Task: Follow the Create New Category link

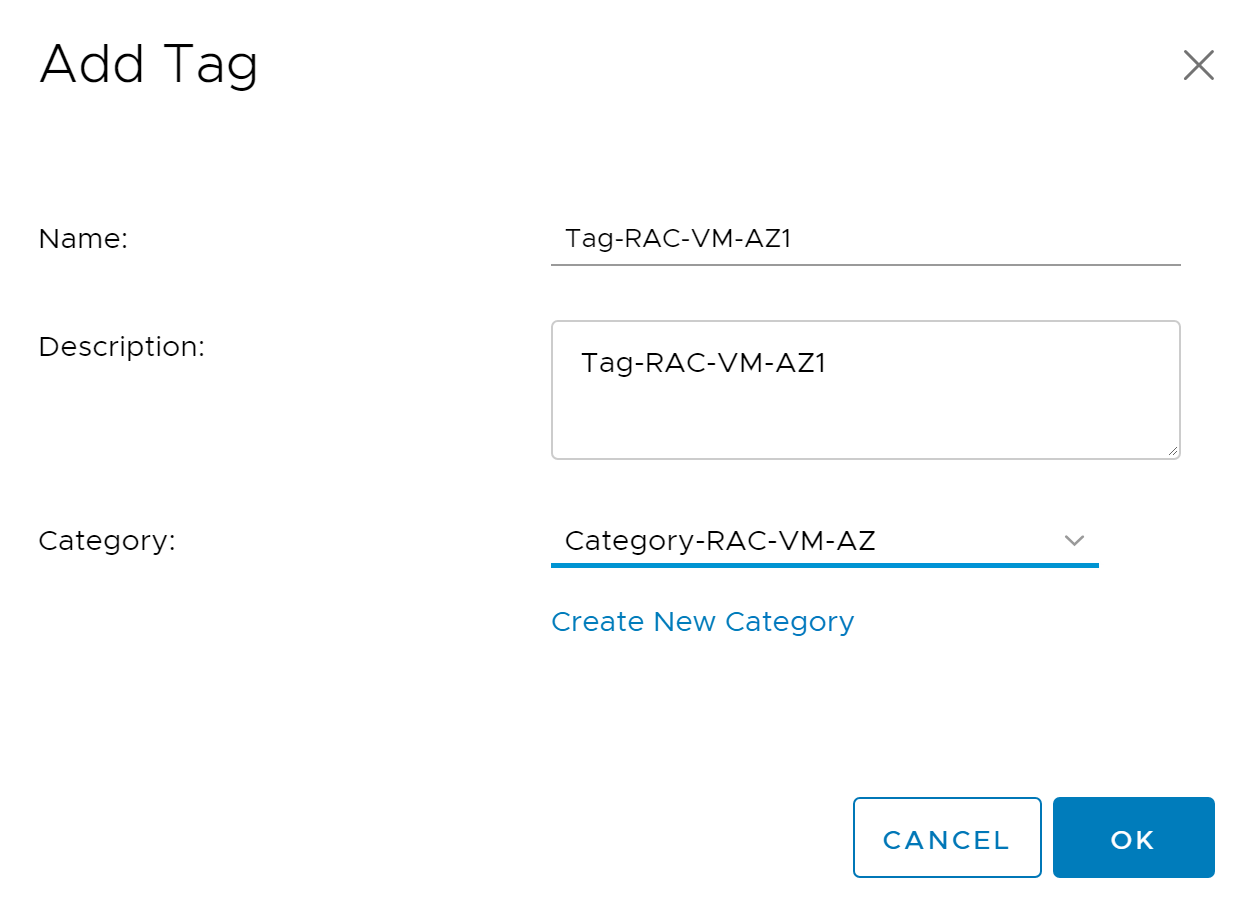Action: (702, 622)
